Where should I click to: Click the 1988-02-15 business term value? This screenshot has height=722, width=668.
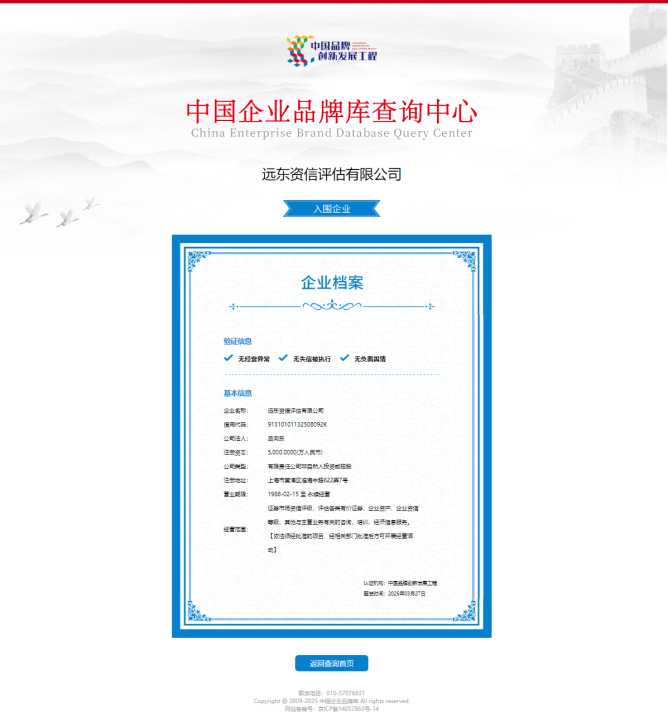click(x=299, y=494)
